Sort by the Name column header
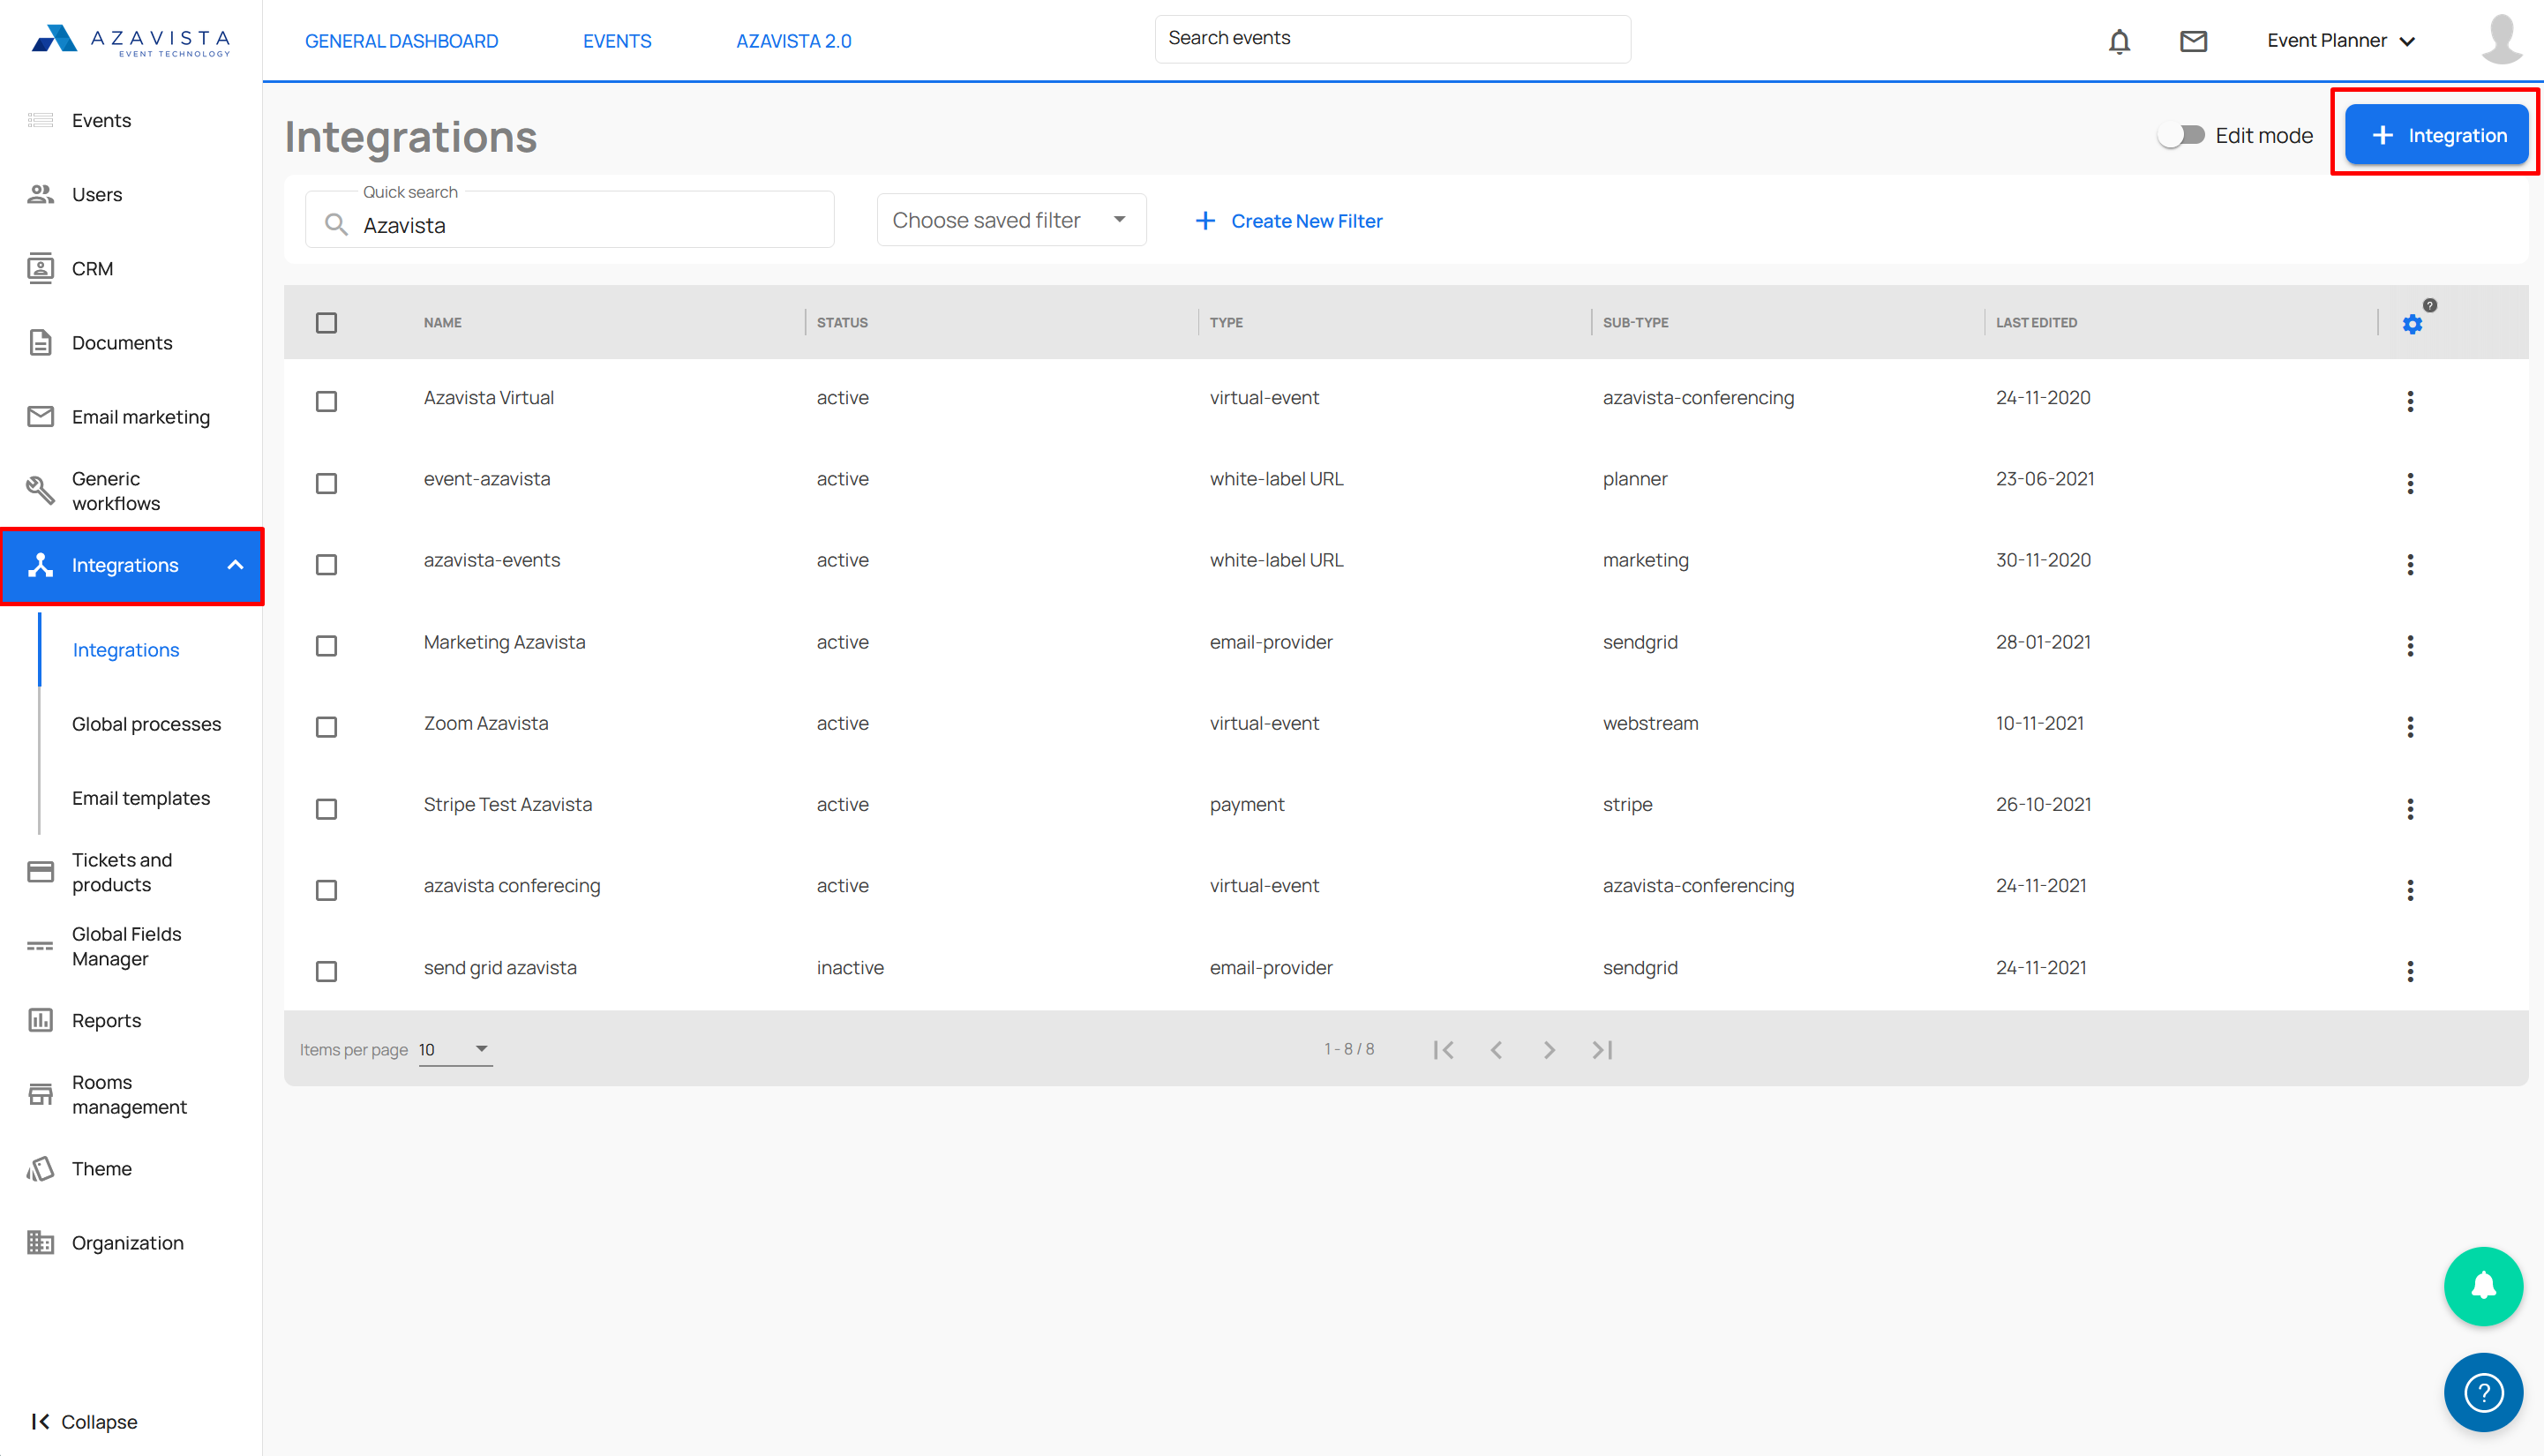The image size is (2544, 1456). pos(442,322)
